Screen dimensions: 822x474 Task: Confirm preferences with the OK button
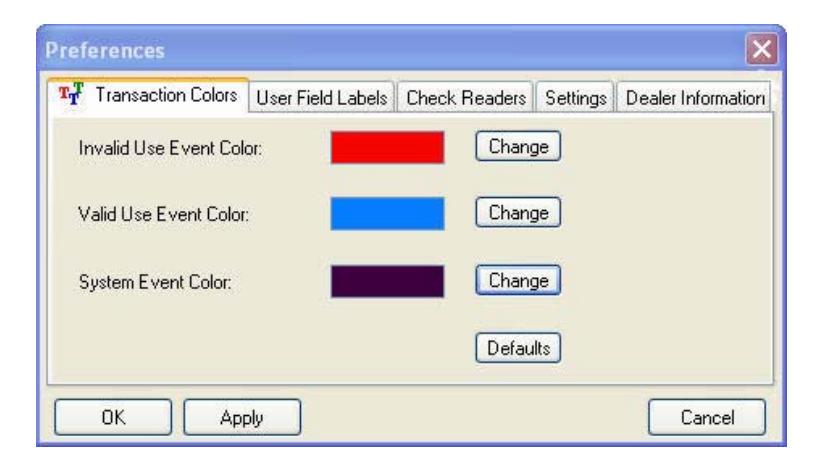(x=113, y=417)
